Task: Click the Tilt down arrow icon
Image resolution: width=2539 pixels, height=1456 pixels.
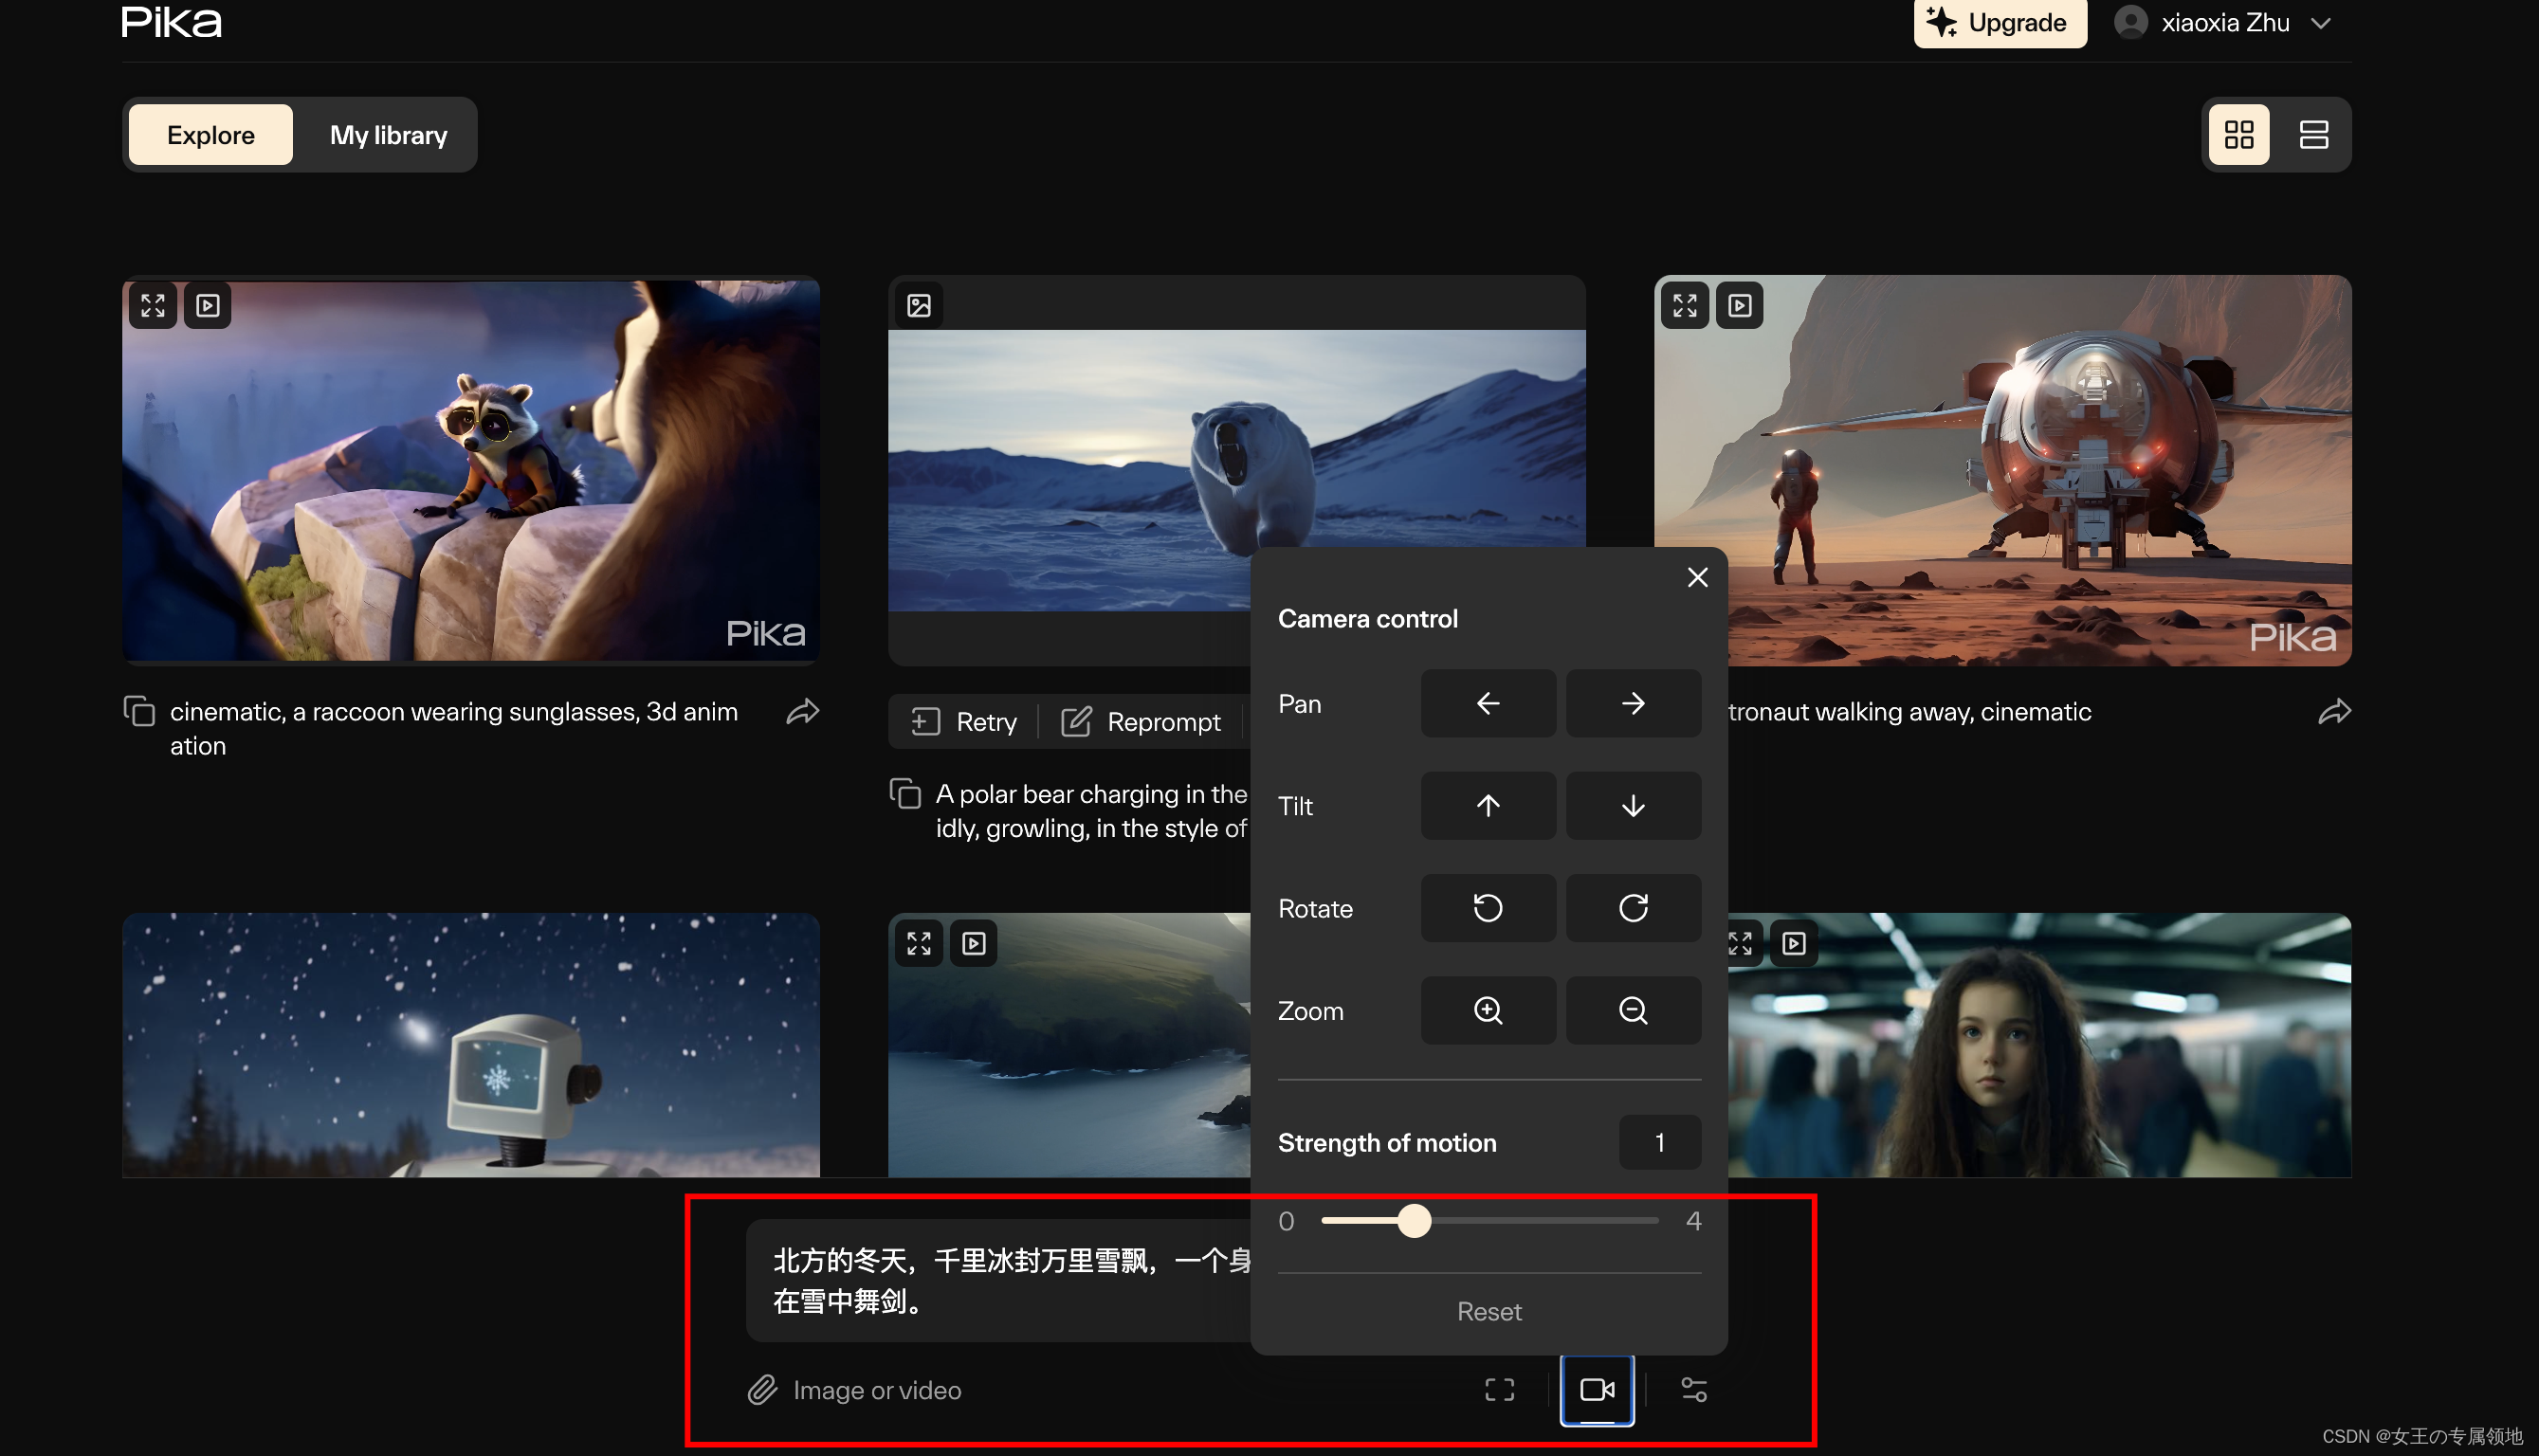Action: 1633,806
